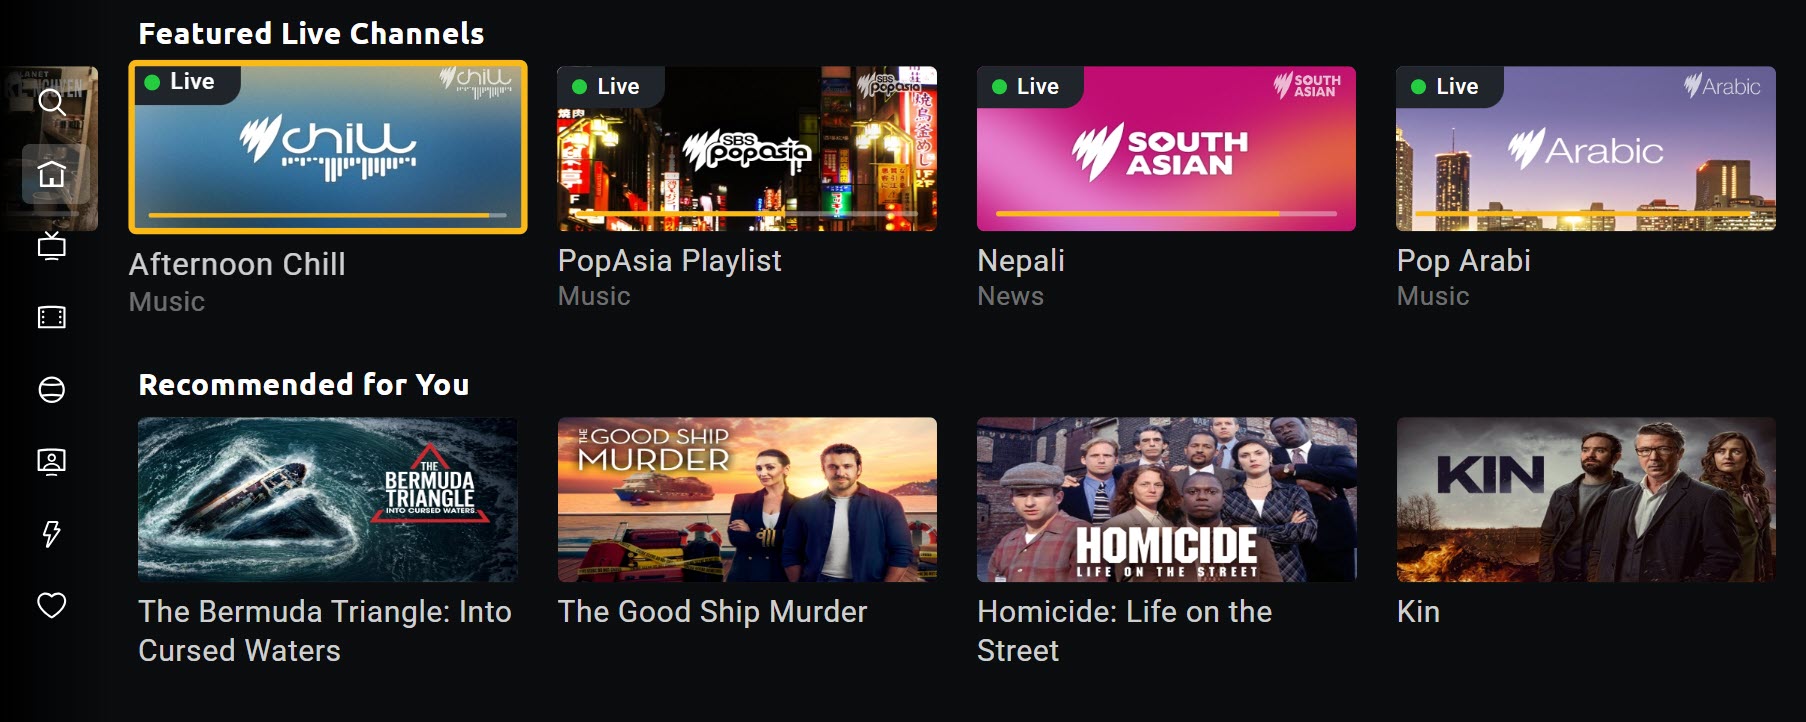Open the Pop Arabi channel tile
Viewport: 1806px width, 722px height.
click(x=1586, y=149)
